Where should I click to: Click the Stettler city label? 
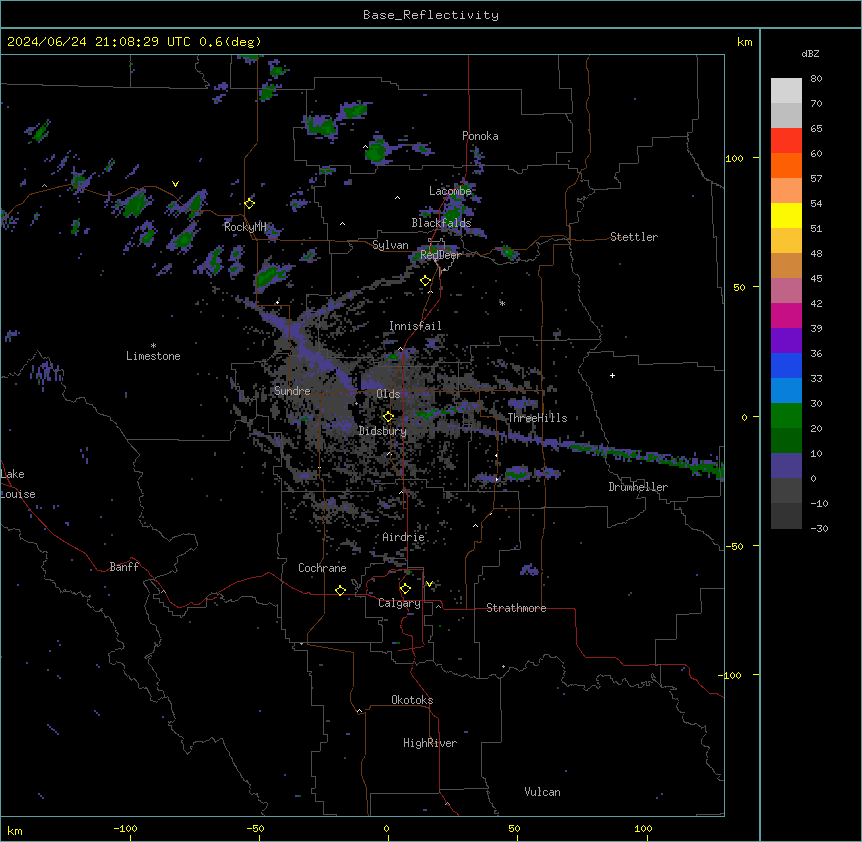pyautogui.click(x=633, y=237)
